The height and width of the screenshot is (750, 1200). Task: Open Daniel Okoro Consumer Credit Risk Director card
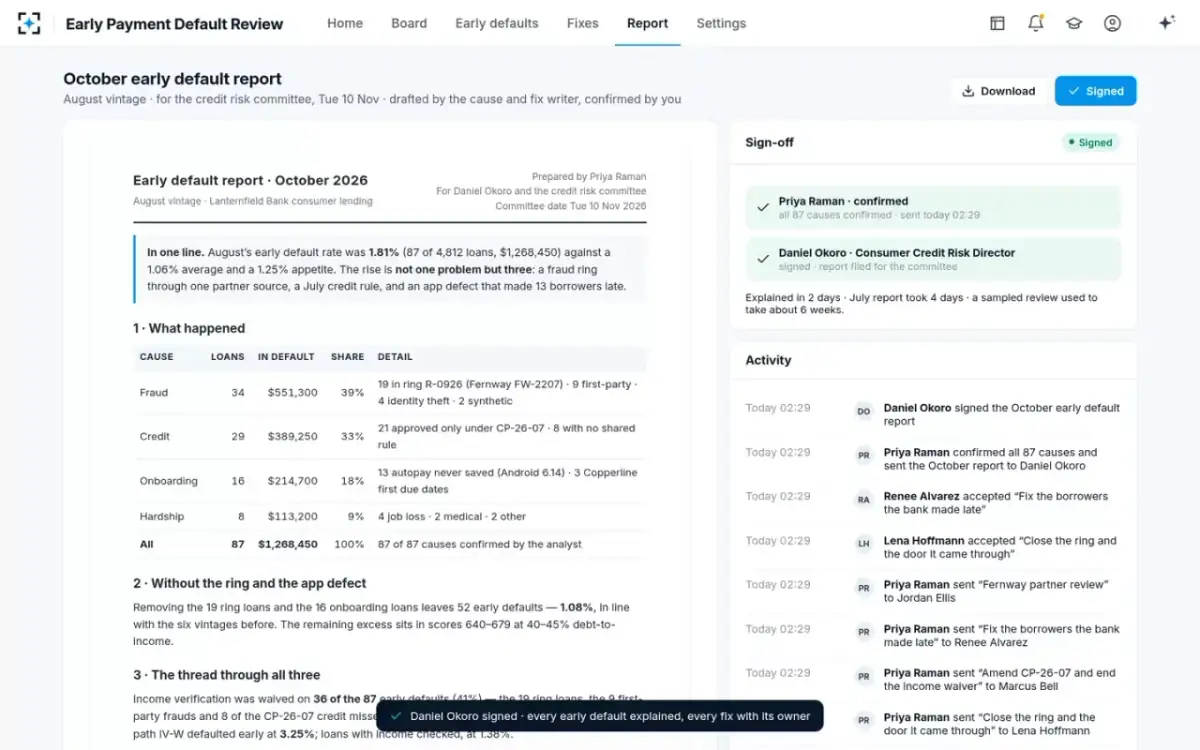[933, 259]
